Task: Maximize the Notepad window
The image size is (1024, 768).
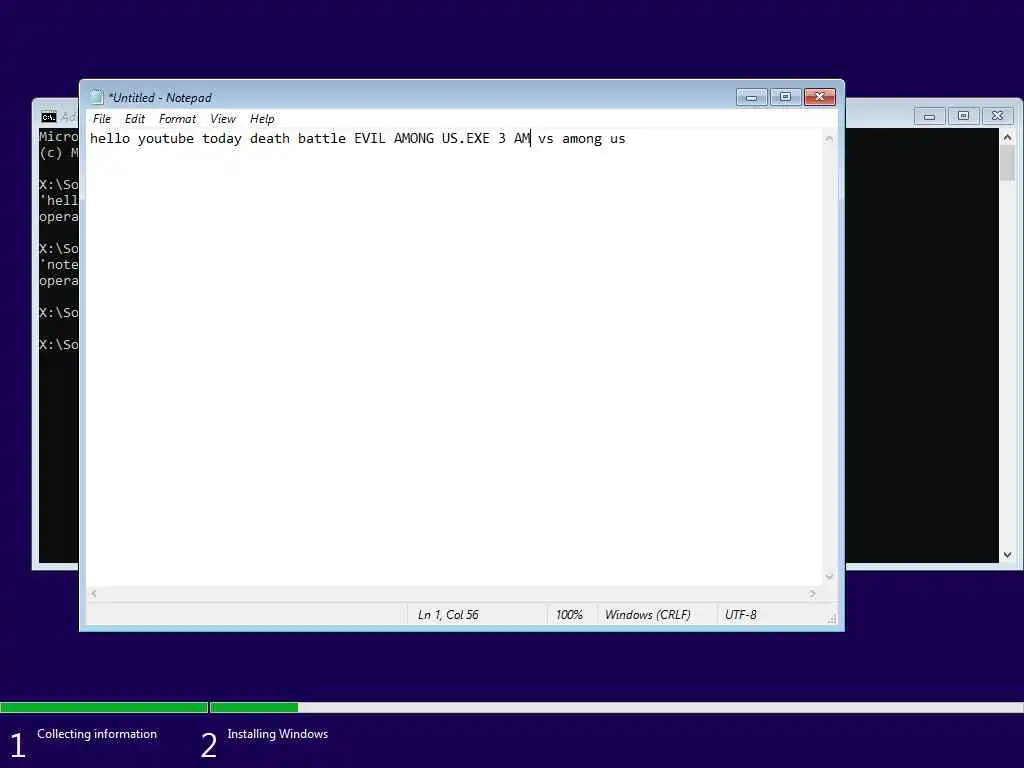Action: 786,97
